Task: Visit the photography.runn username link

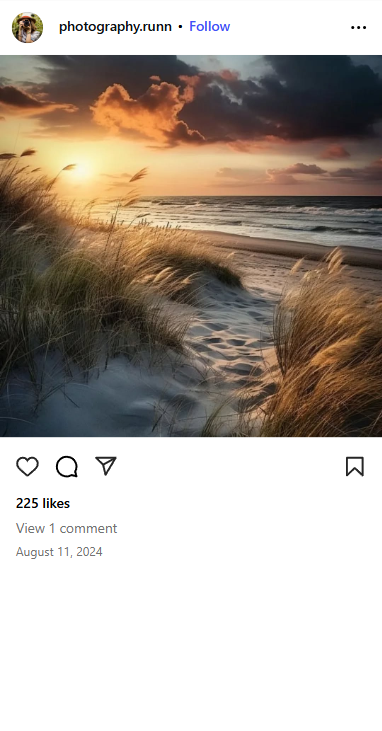Action: [x=115, y=27]
